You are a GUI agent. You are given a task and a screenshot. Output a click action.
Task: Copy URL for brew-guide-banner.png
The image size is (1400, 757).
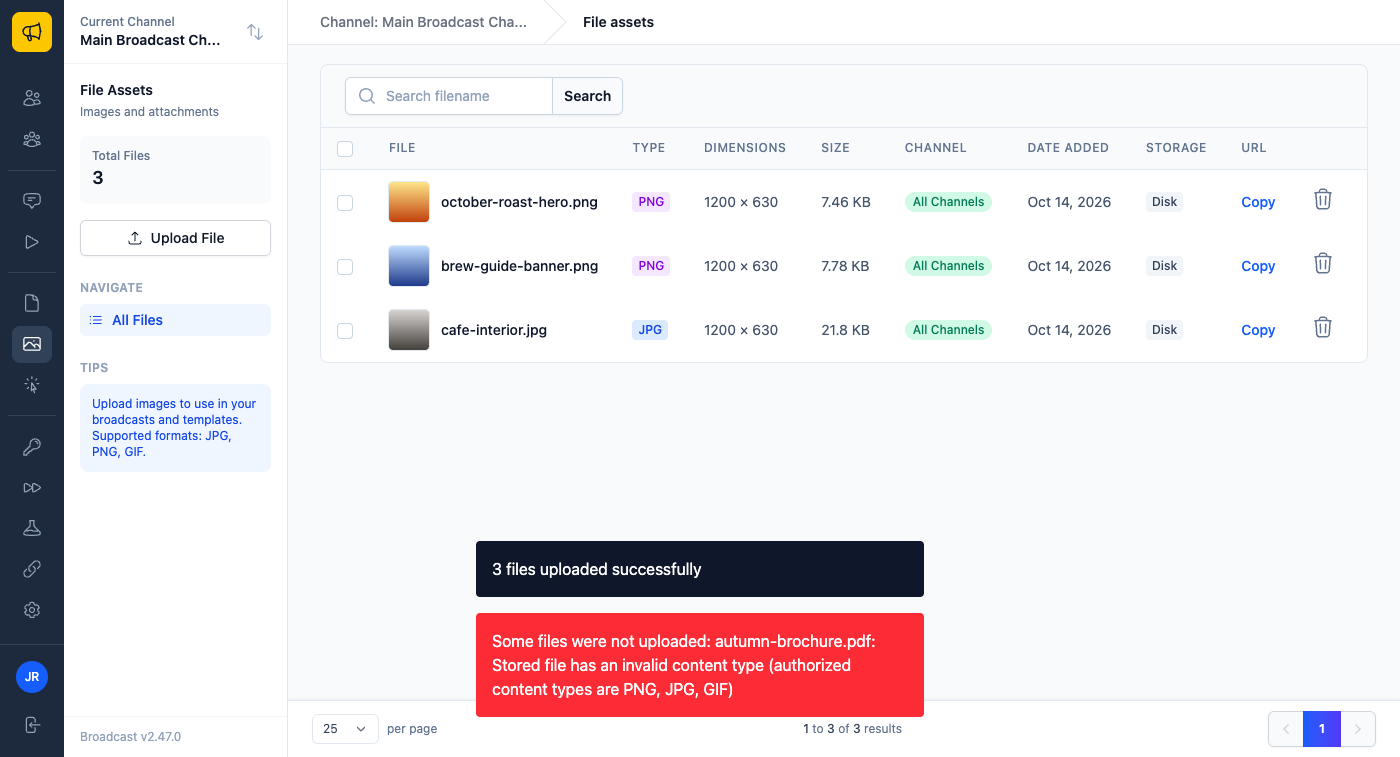pyautogui.click(x=1257, y=266)
